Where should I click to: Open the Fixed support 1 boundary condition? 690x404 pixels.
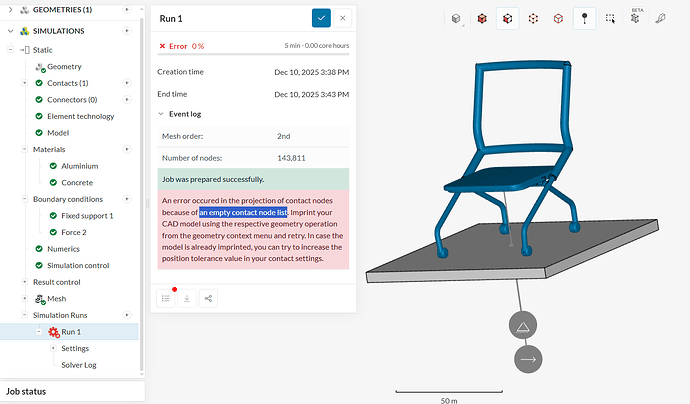tap(87, 216)
